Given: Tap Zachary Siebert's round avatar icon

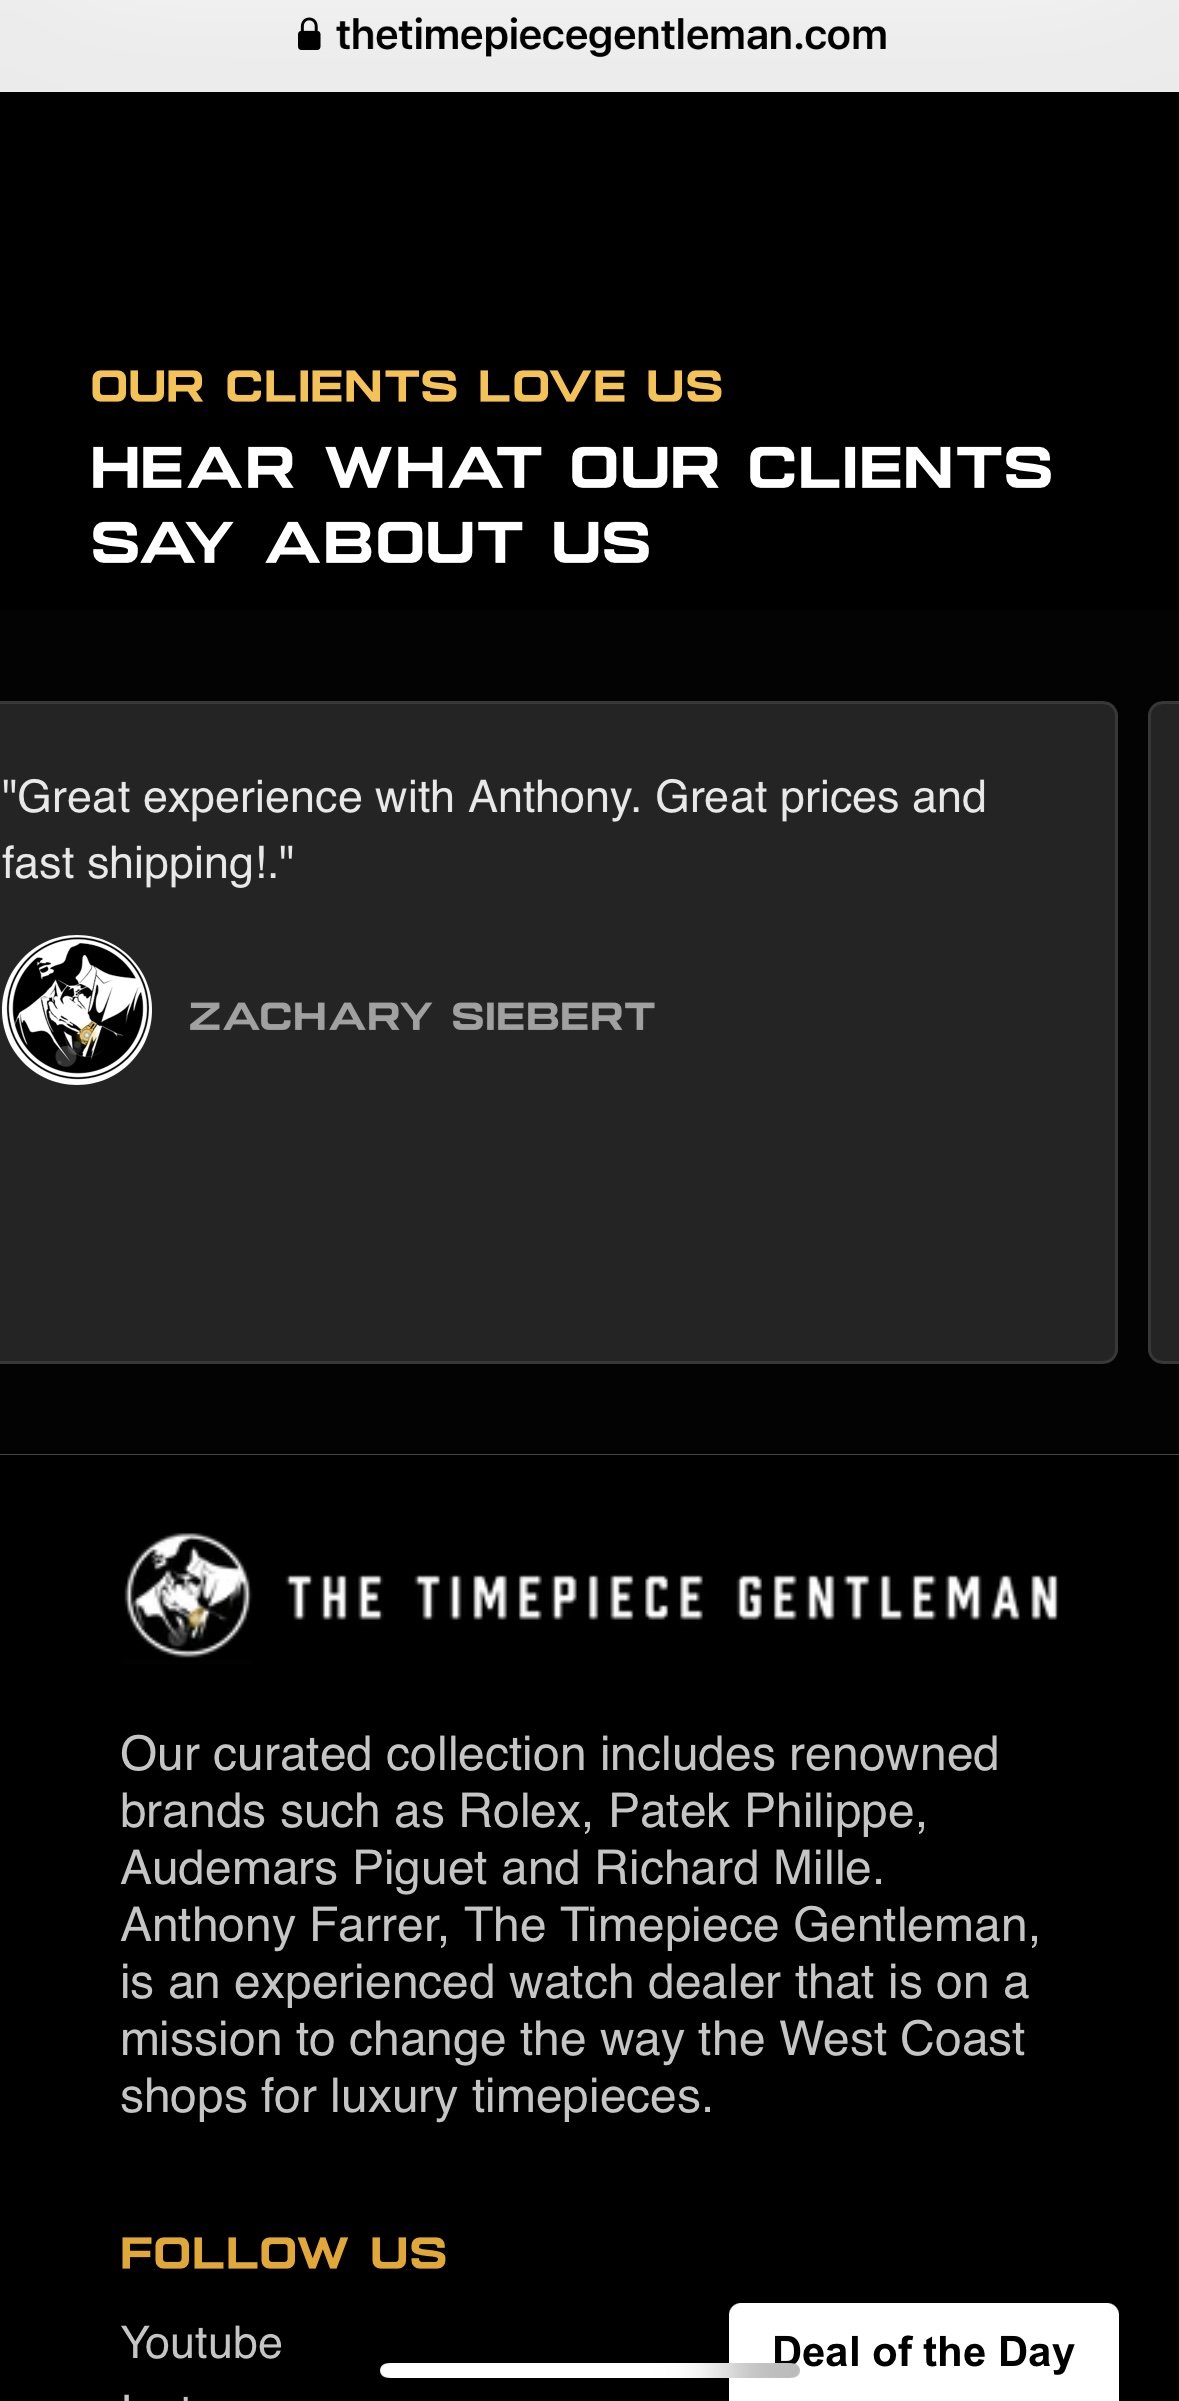Looking at the screenshot, I should (x=77, y=1010).
